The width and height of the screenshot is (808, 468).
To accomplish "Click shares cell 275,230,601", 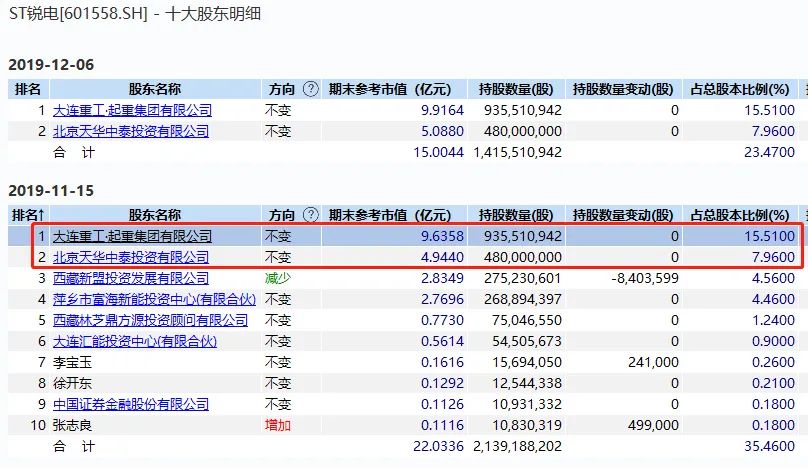I will coord(523,278).
